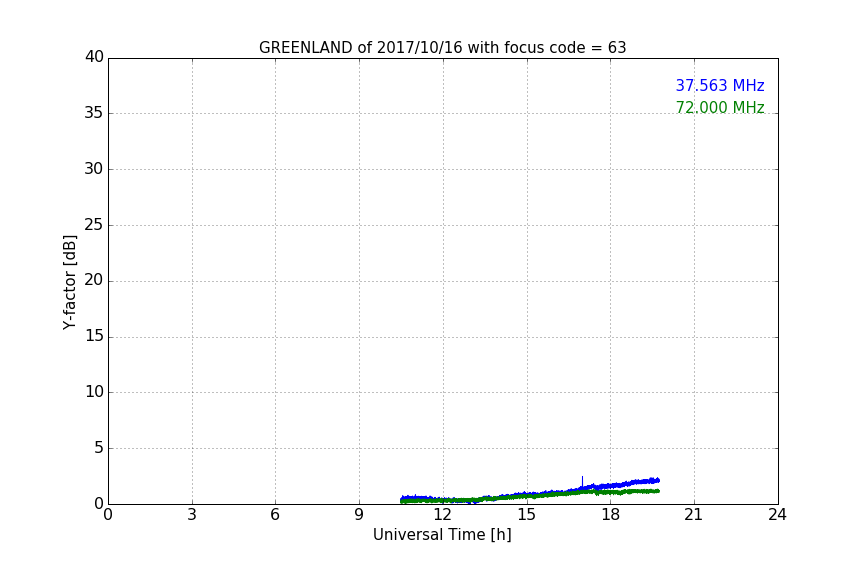Click the 'Universal Time [h]' axis label

(x=442, y=535)
